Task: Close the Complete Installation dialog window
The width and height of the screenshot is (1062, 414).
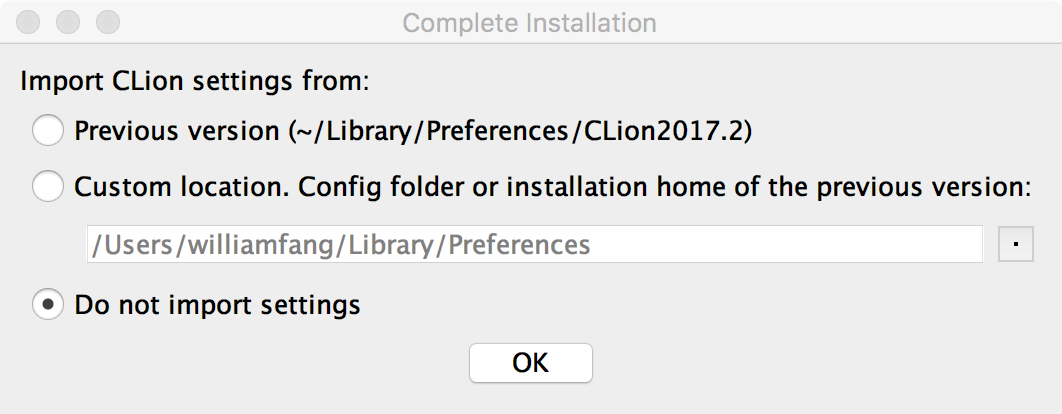Action: pyautogui.click(x=28, y=22)
